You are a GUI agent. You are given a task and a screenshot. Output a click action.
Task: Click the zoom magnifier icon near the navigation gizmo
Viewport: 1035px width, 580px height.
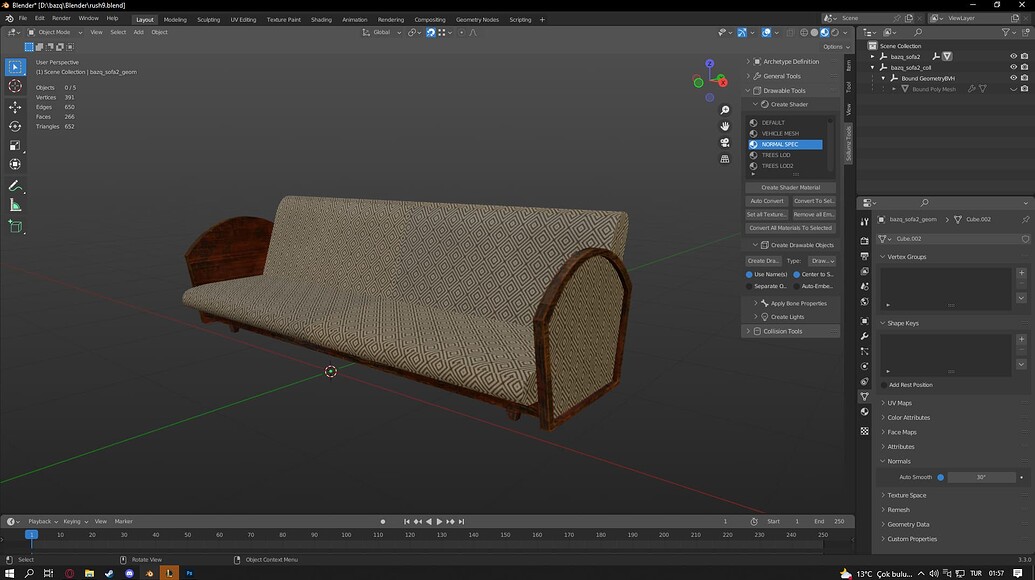pyautogui.click(x=724, y=110)
